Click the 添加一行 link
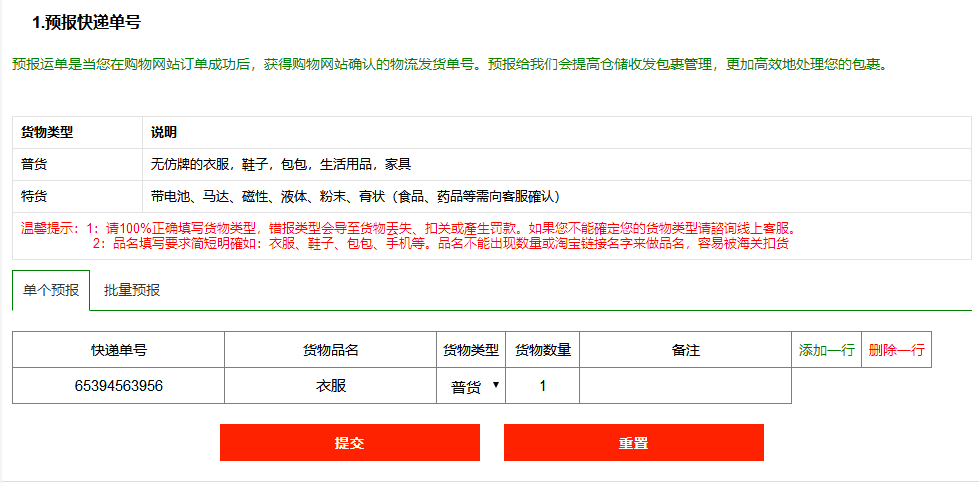The width and height of the screenshot is (979, 483). [x=826, y=350]
